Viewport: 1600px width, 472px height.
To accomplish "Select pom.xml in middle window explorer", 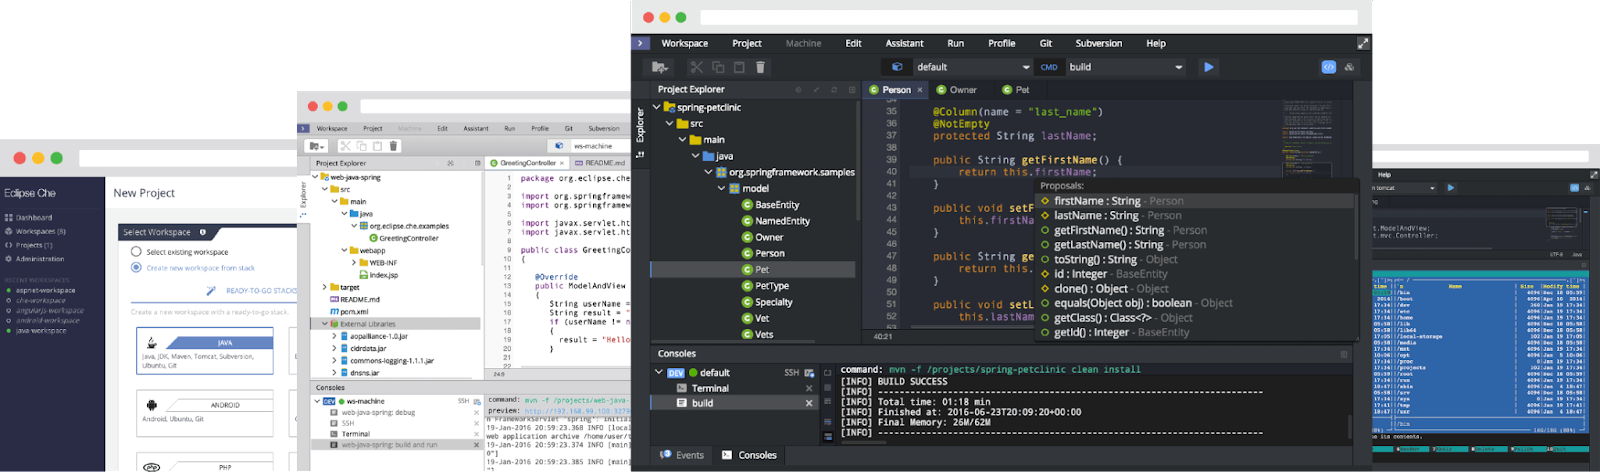I will coord(354,312).
